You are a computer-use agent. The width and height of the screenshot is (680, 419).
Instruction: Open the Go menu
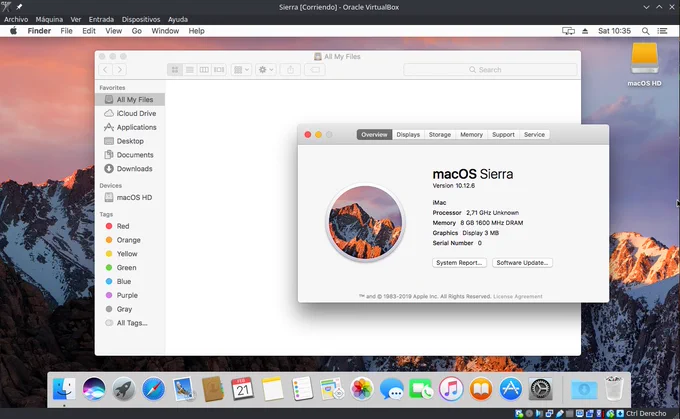(137, 31)
